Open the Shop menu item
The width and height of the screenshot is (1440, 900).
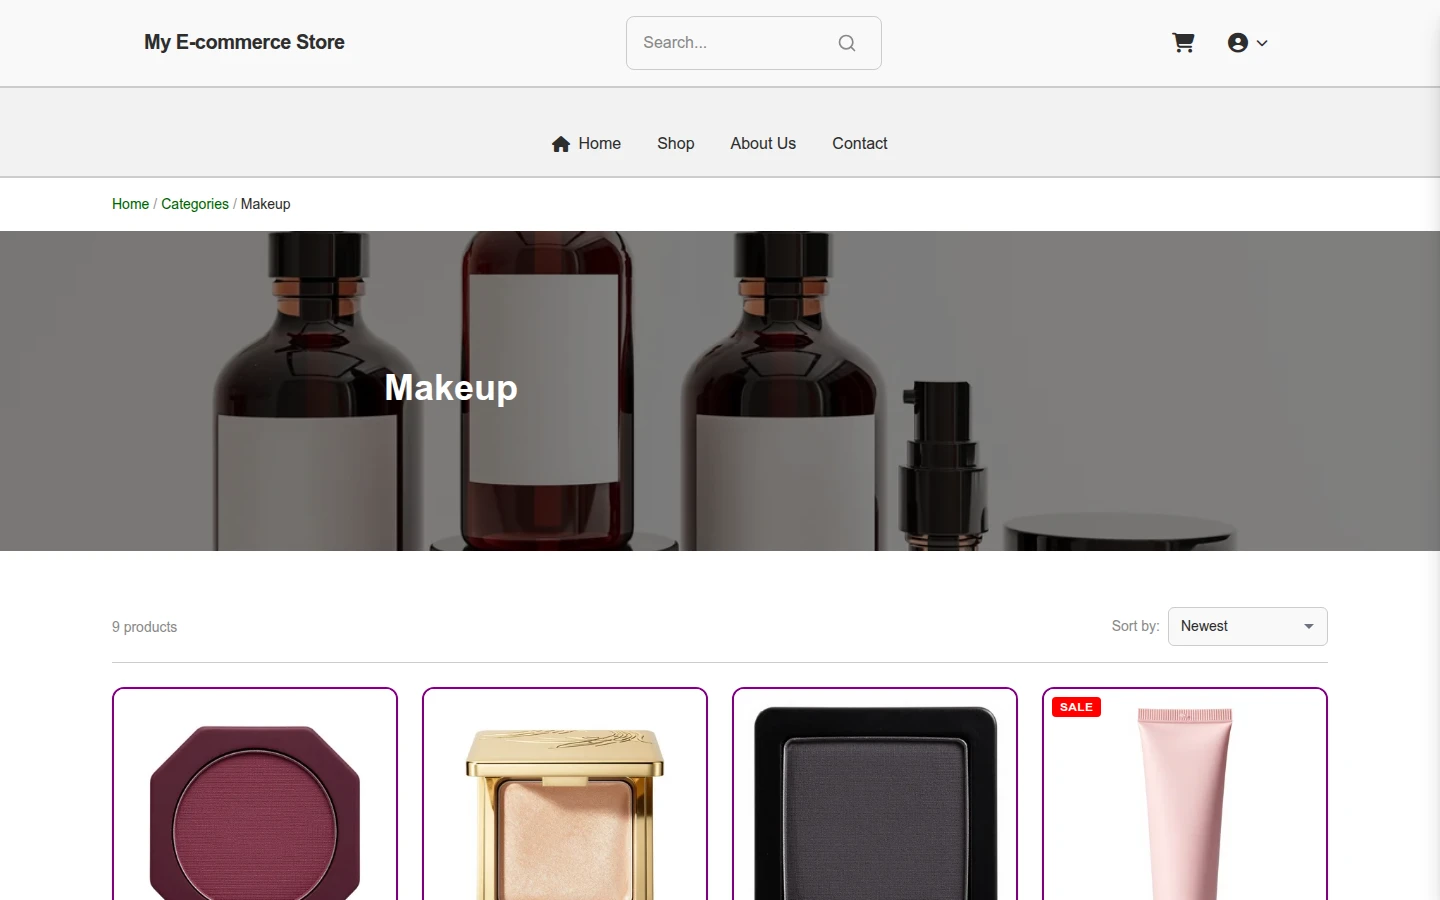tap(676, 143)
